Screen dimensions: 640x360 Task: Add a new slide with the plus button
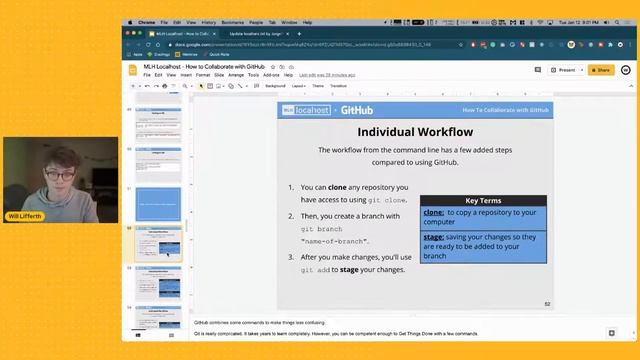133,86
